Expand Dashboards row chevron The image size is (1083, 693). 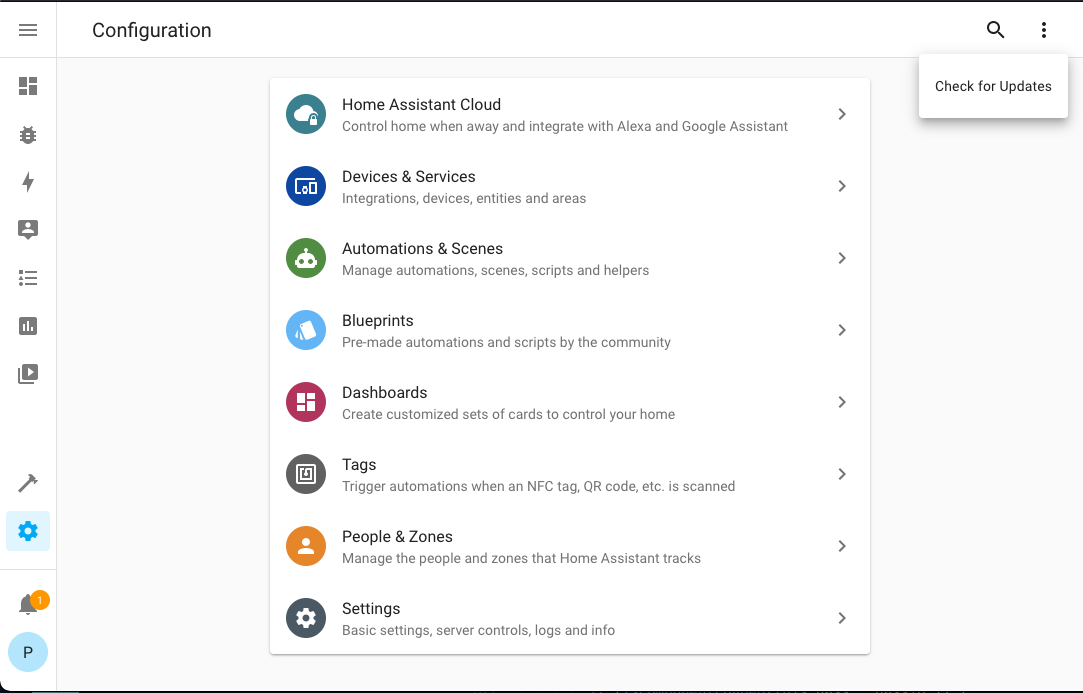pyautogui.click(x=842, y=402)
